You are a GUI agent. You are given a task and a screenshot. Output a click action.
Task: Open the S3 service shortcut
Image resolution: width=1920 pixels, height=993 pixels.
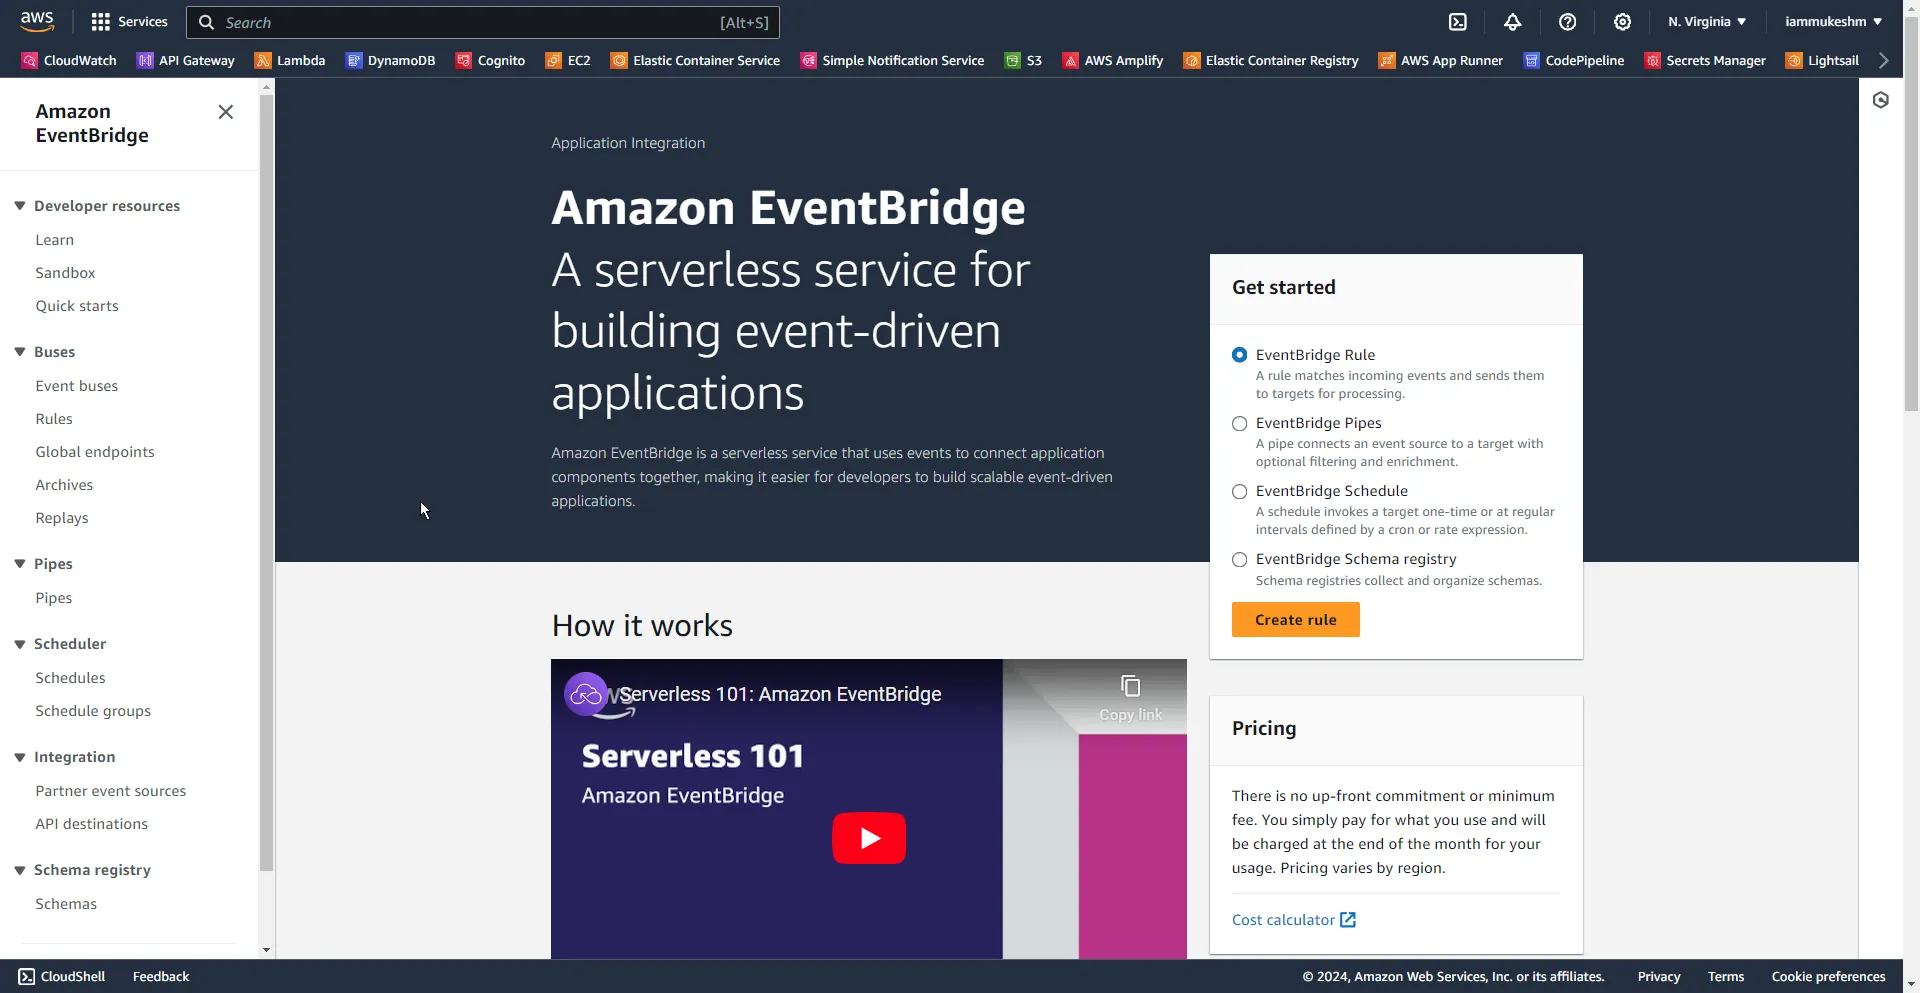coord(1032,60)
